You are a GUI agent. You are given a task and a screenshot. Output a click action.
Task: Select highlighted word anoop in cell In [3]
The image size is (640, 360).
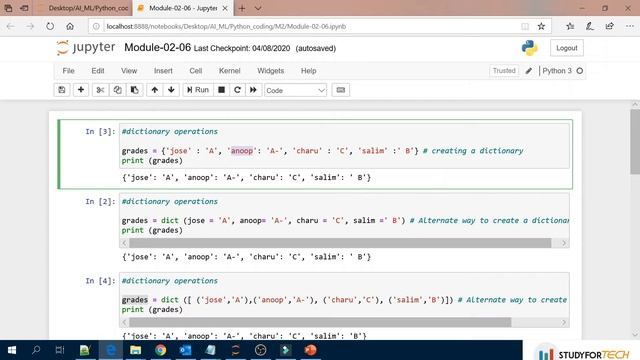coord(242,151)
